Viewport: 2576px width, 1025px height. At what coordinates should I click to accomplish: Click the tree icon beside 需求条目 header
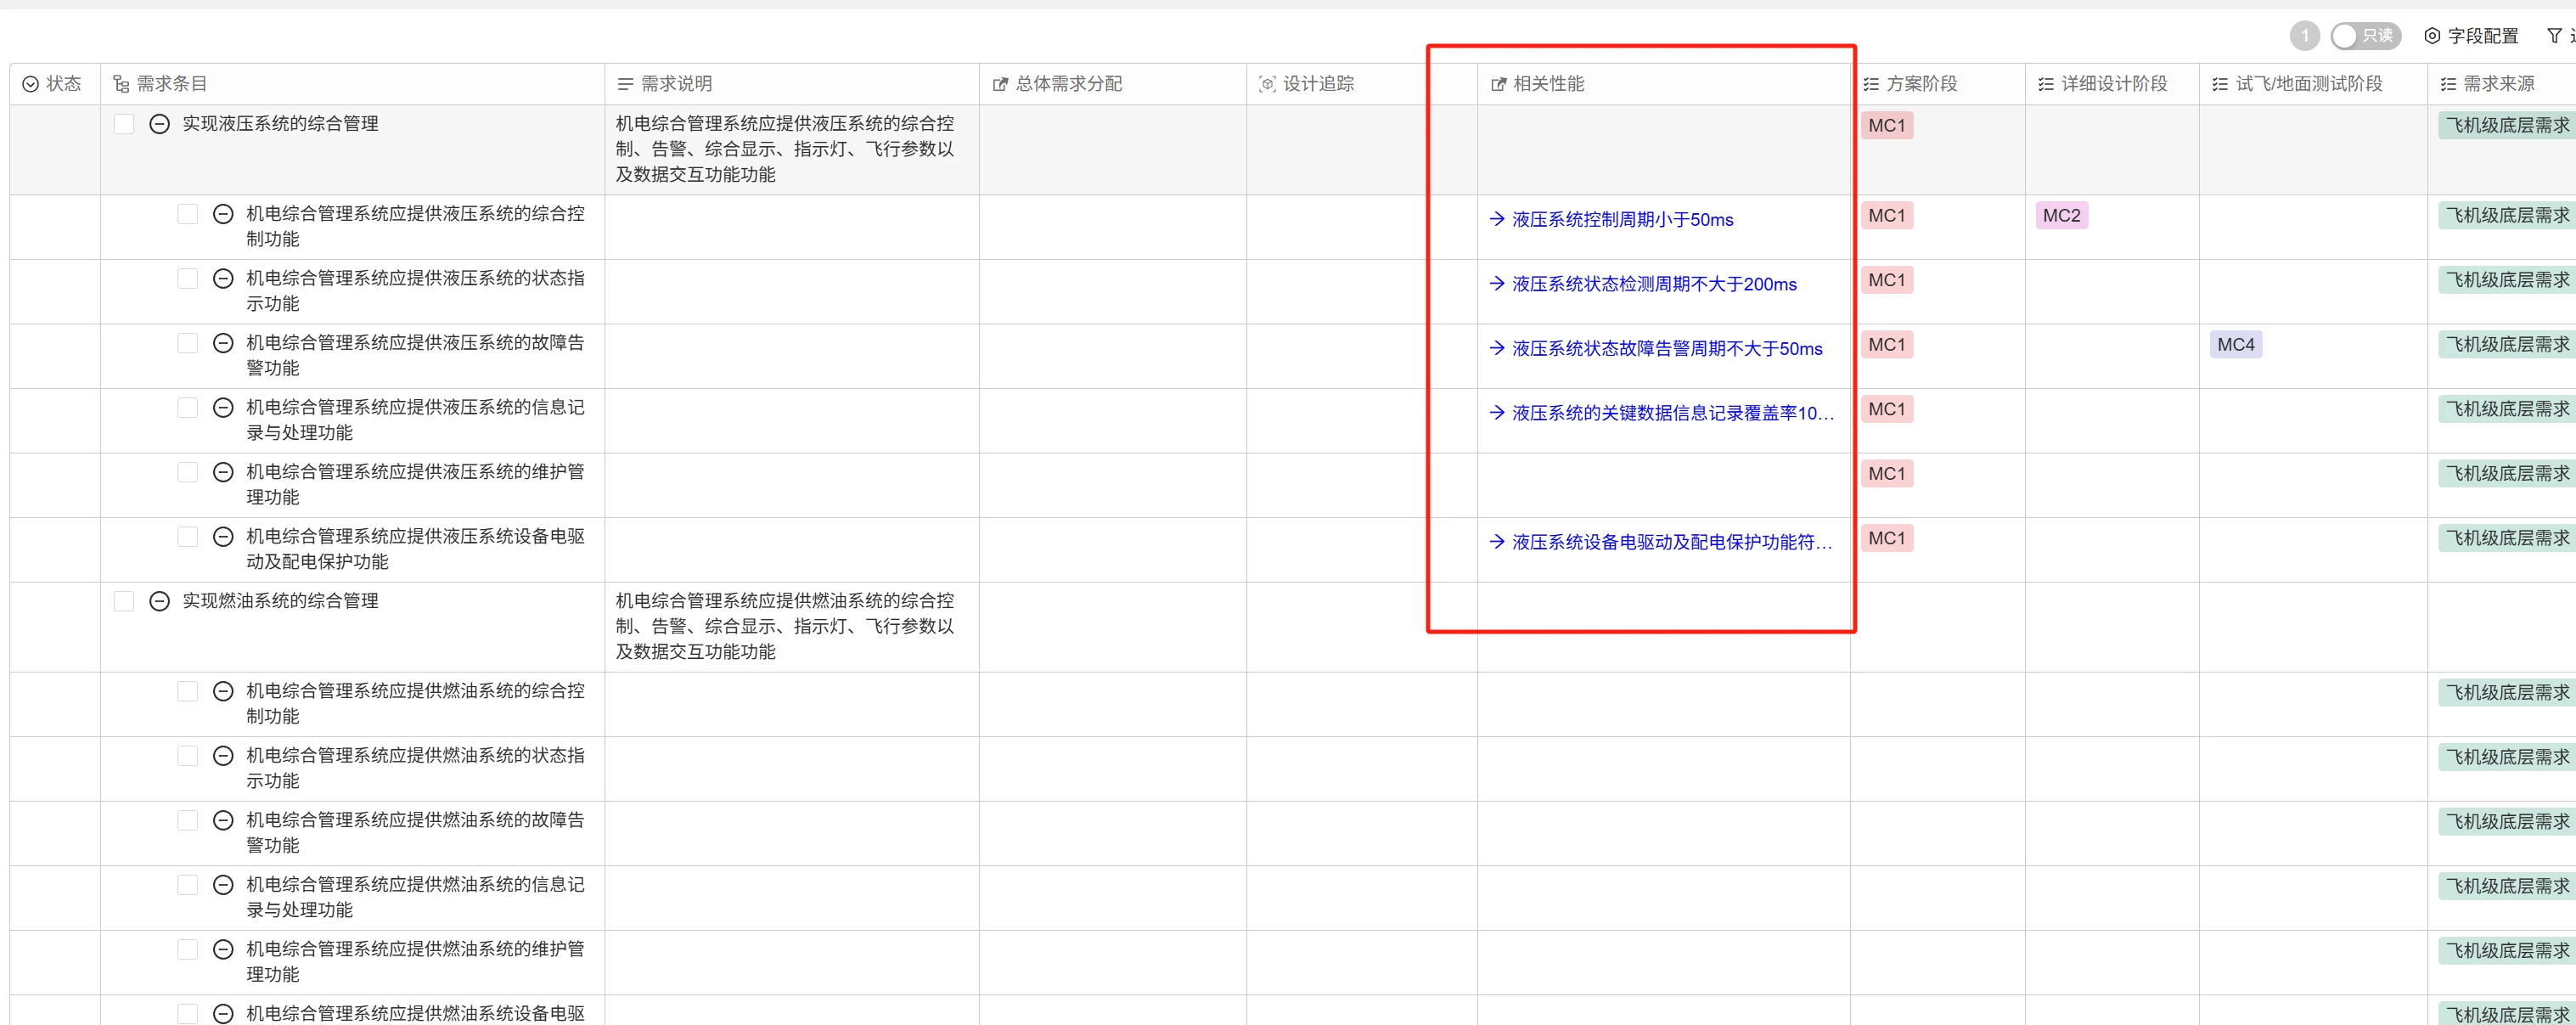[x=121, y=84]
